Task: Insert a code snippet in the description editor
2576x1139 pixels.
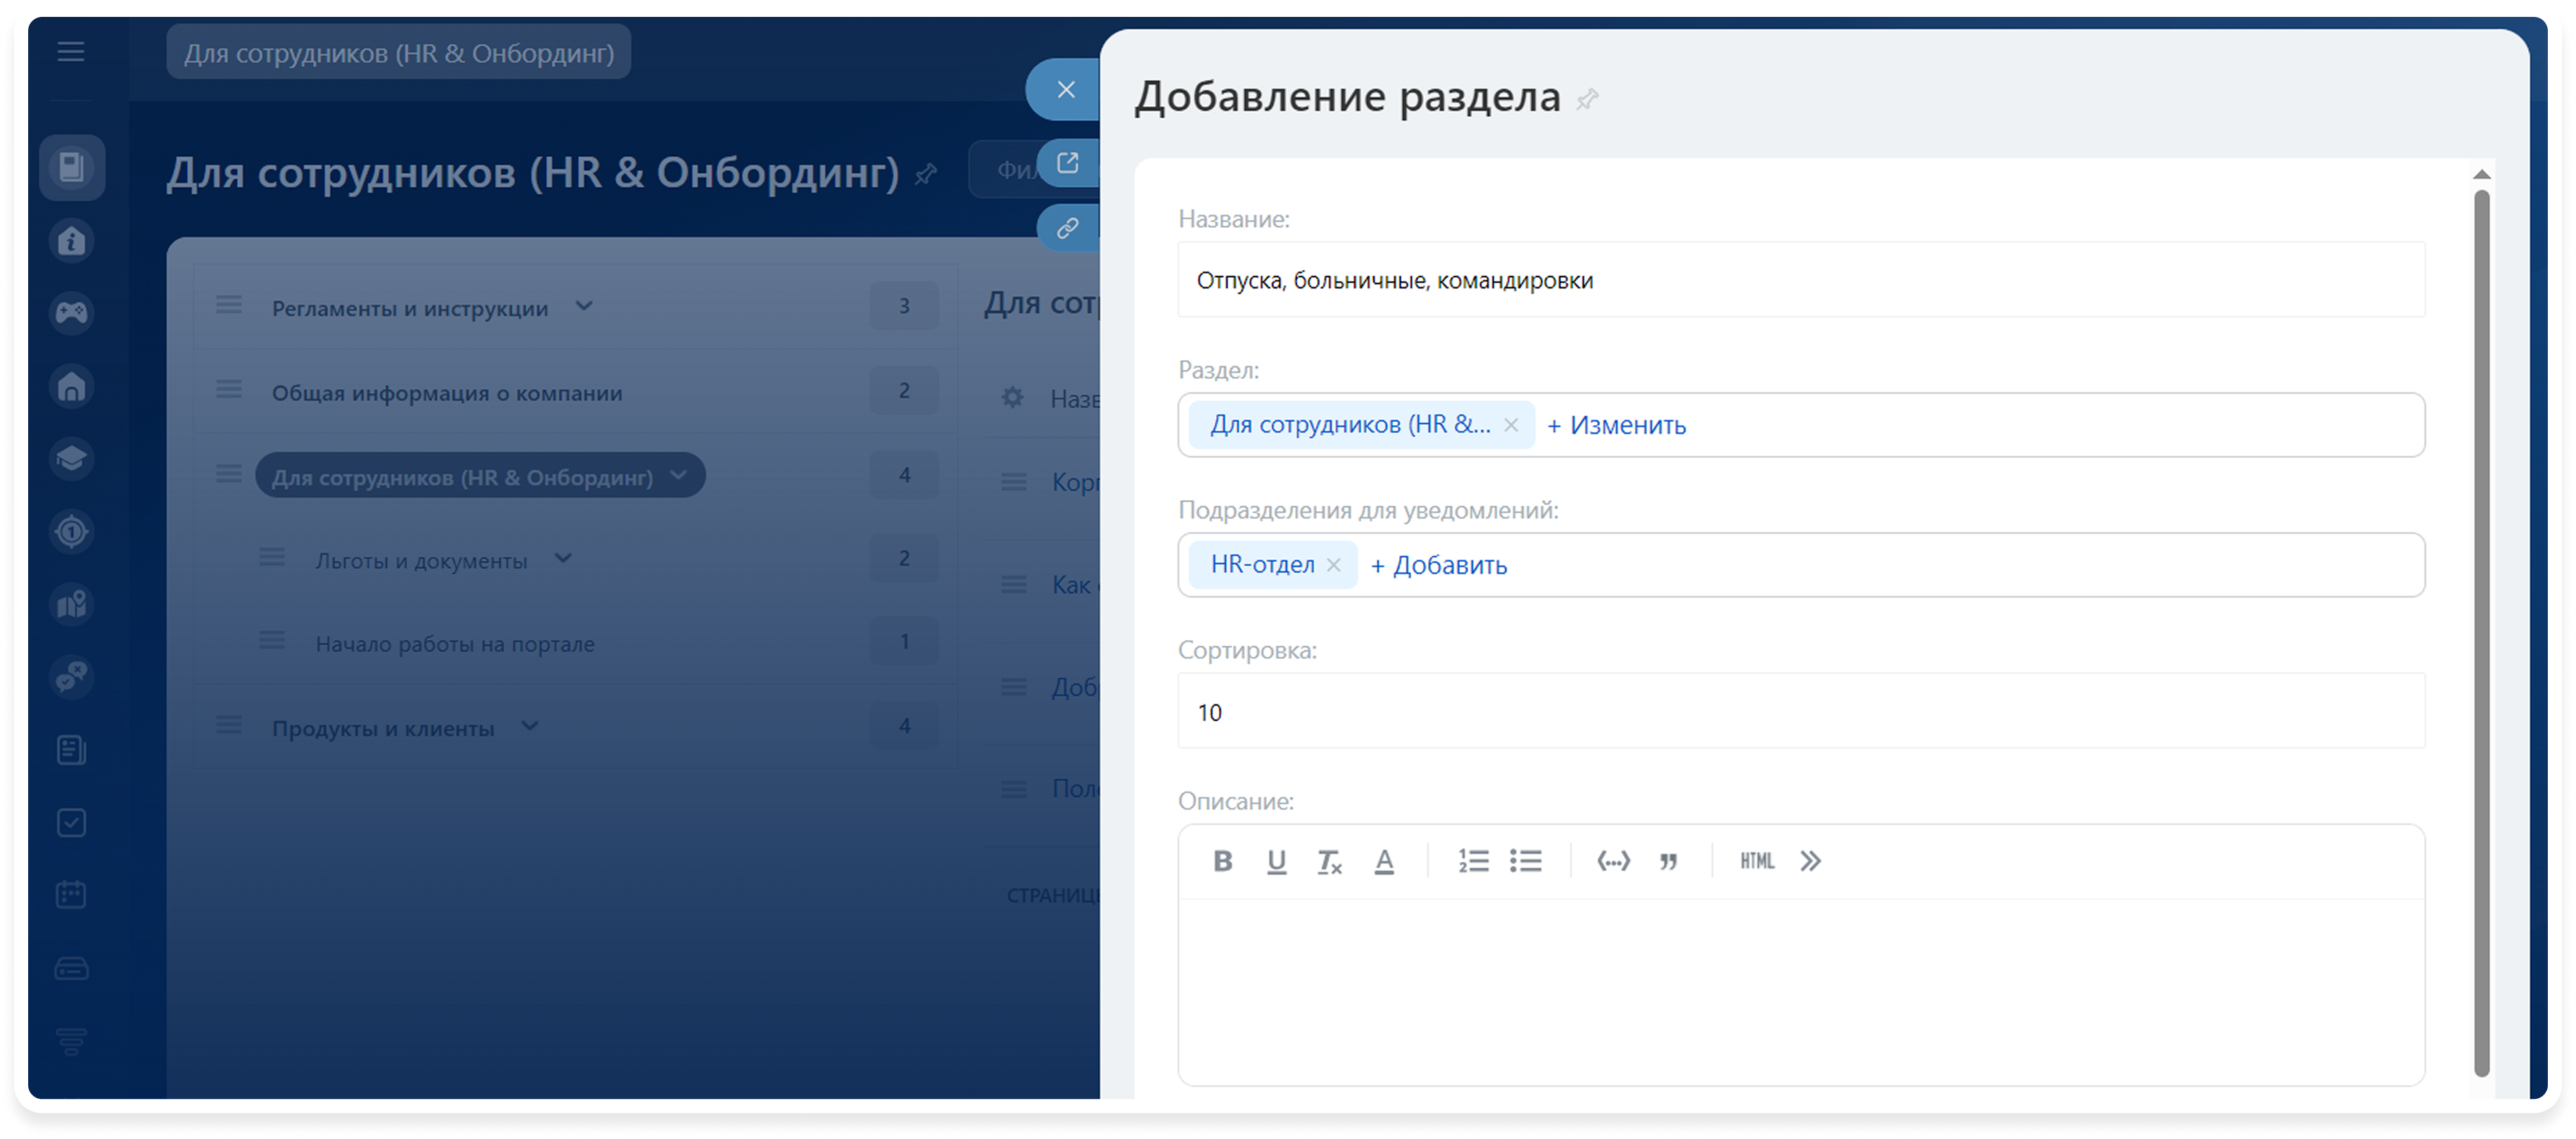Action: pos(1613,861)
